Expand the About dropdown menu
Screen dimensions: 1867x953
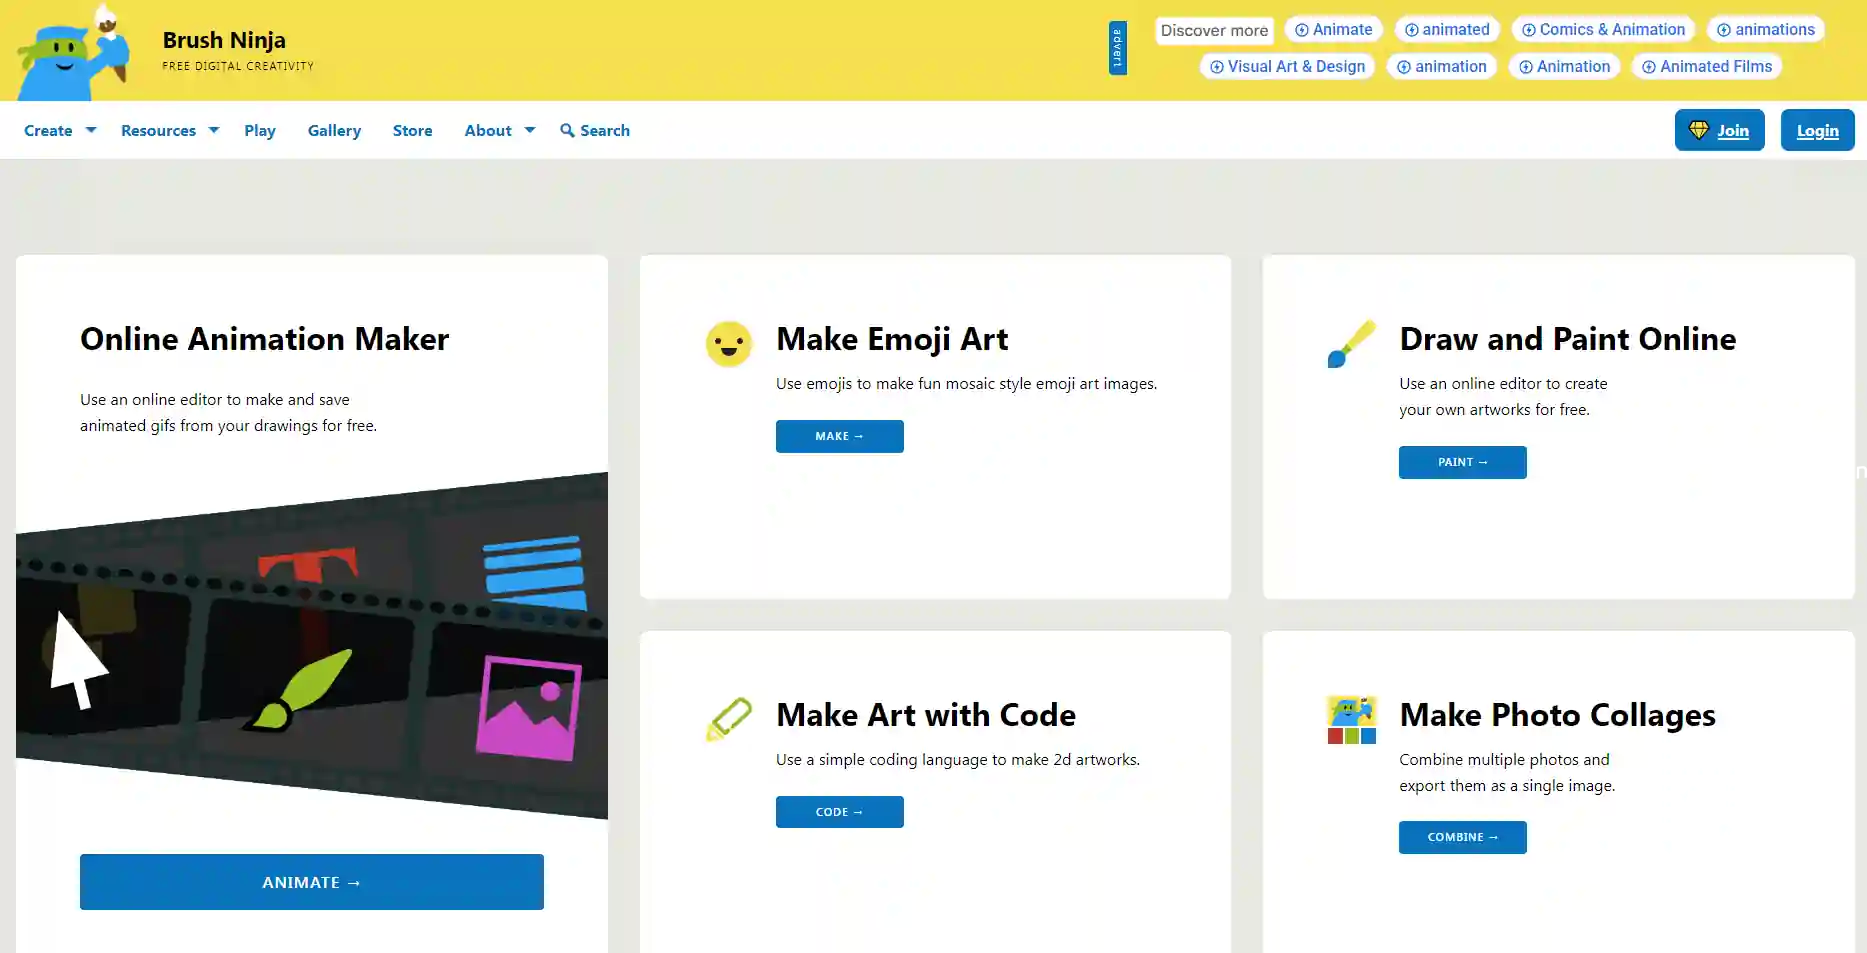(499, 131)
